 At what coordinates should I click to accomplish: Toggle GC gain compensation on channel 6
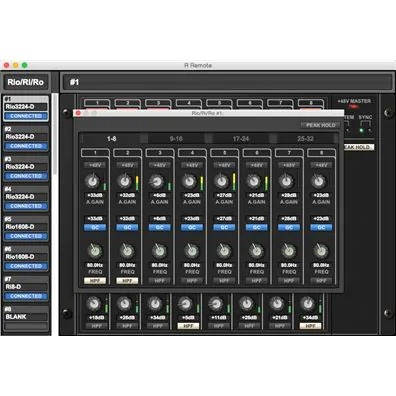(256, 227)
